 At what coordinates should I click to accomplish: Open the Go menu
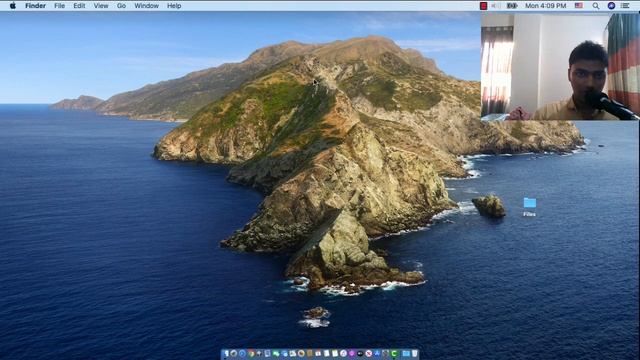121,6
